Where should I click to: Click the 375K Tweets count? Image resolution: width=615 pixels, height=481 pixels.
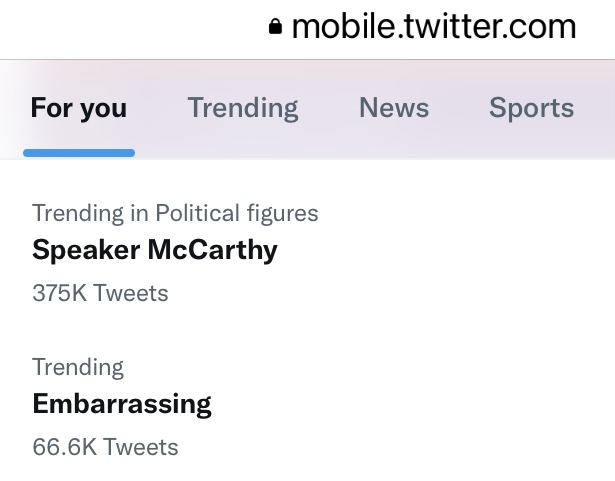[x=100, y=293]
